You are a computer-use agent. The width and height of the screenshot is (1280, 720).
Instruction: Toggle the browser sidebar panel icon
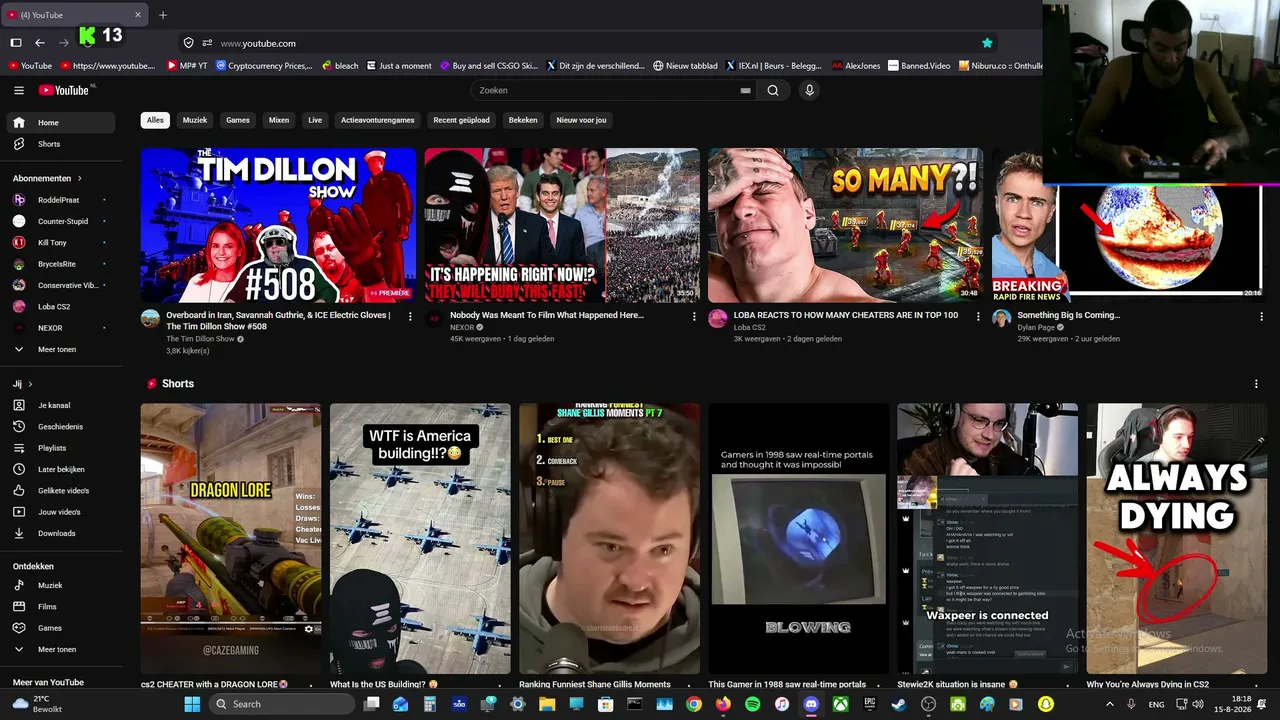(x=16, y=43)
